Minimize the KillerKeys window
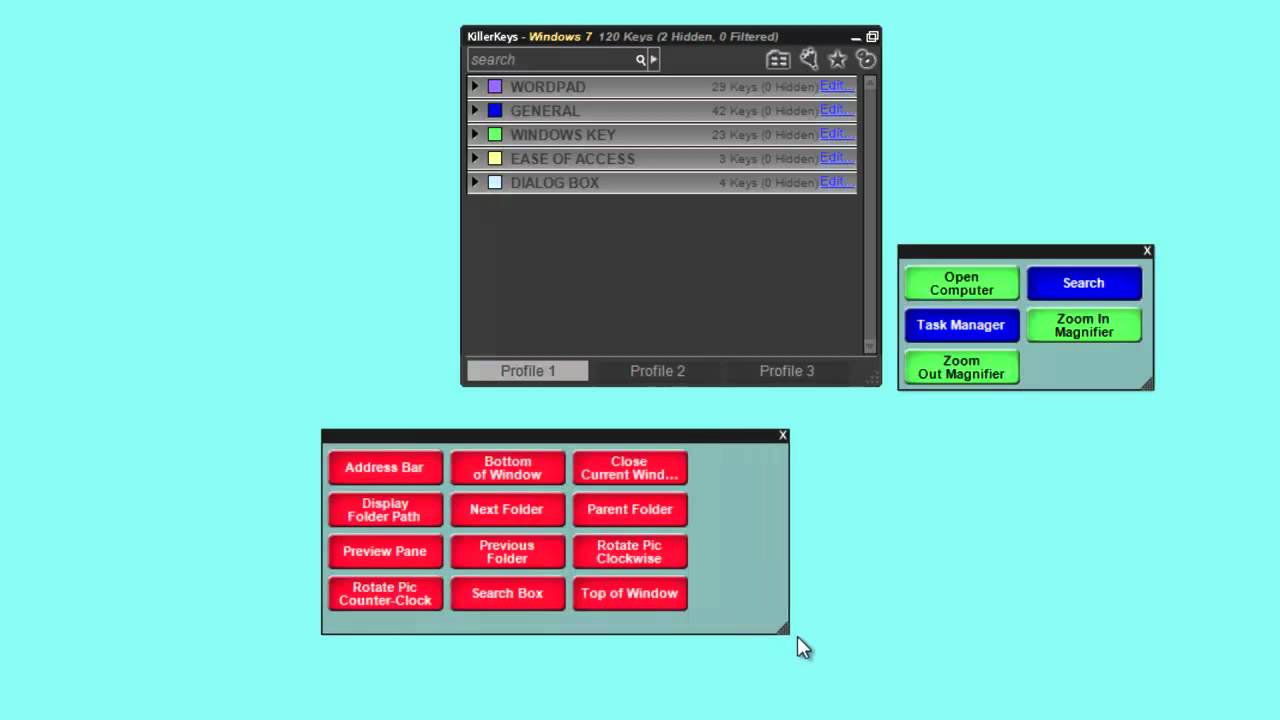Viewport: 1280px width, 720px height. click(x=856, y=38)
